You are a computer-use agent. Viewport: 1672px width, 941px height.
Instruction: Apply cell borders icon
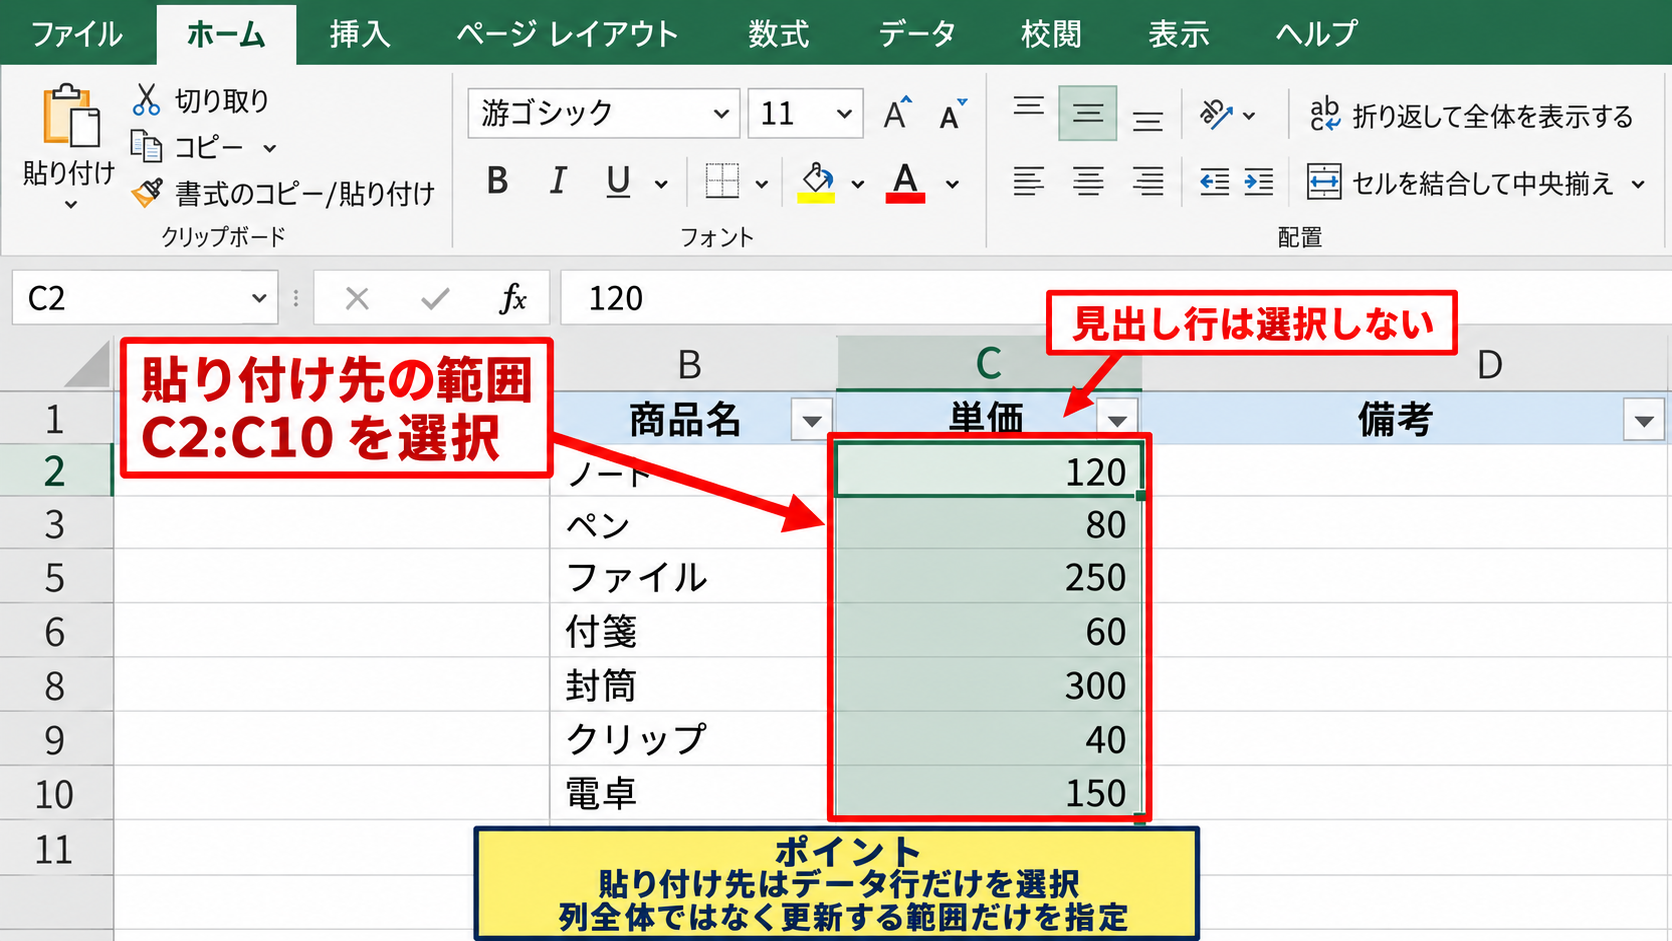(722, 182)
